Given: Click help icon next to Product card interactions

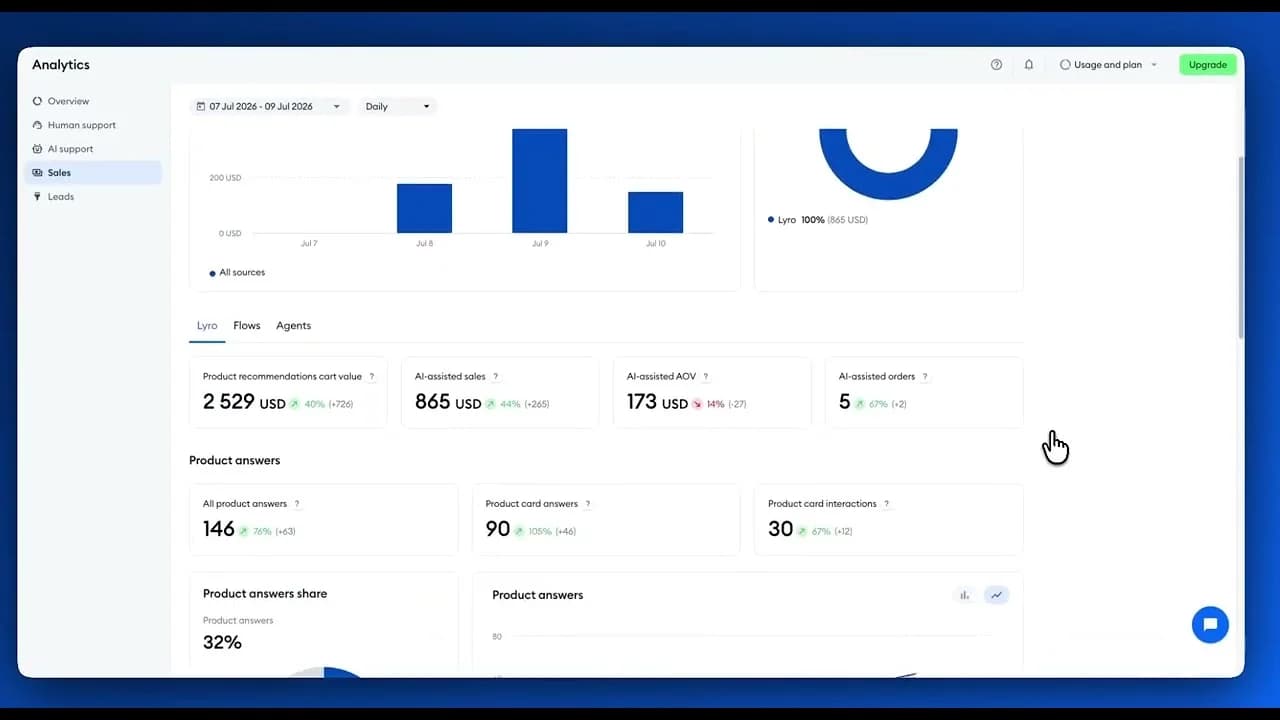Looking at the screenshot, I should coord(886,504).
